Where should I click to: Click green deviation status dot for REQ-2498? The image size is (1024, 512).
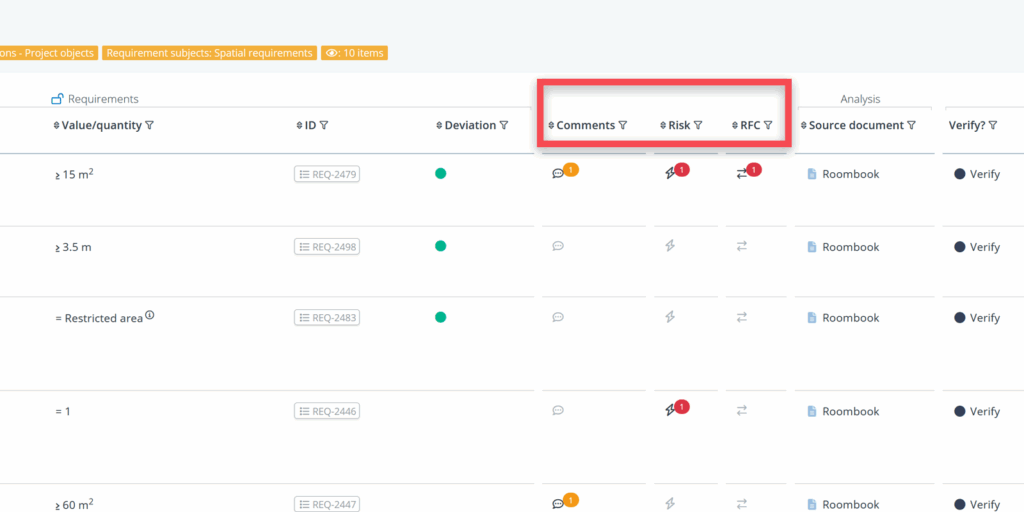click(441, 246)
